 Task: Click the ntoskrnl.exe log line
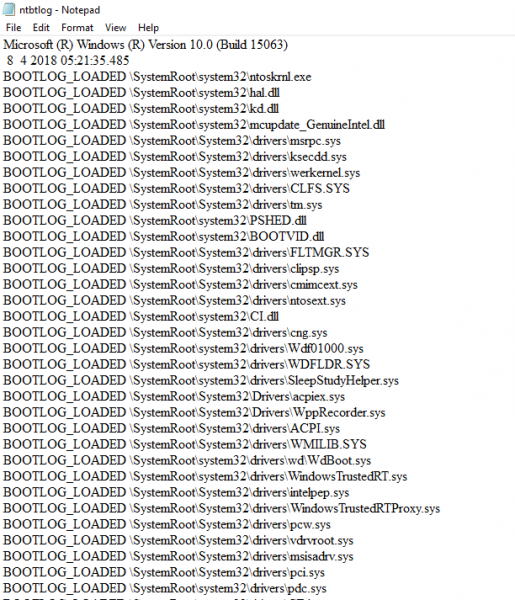(157, 77)
